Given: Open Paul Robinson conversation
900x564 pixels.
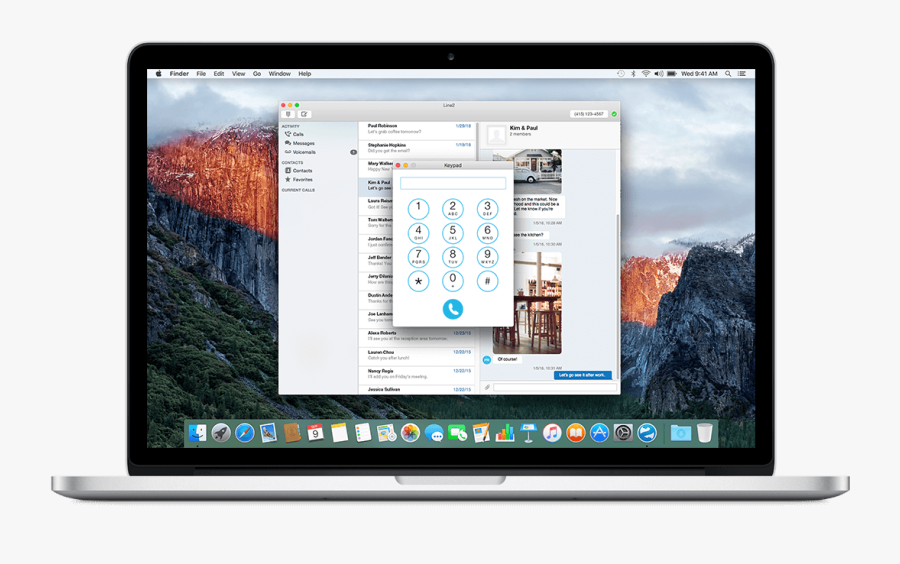Looking at the screenshot, I should pos(417,129).
